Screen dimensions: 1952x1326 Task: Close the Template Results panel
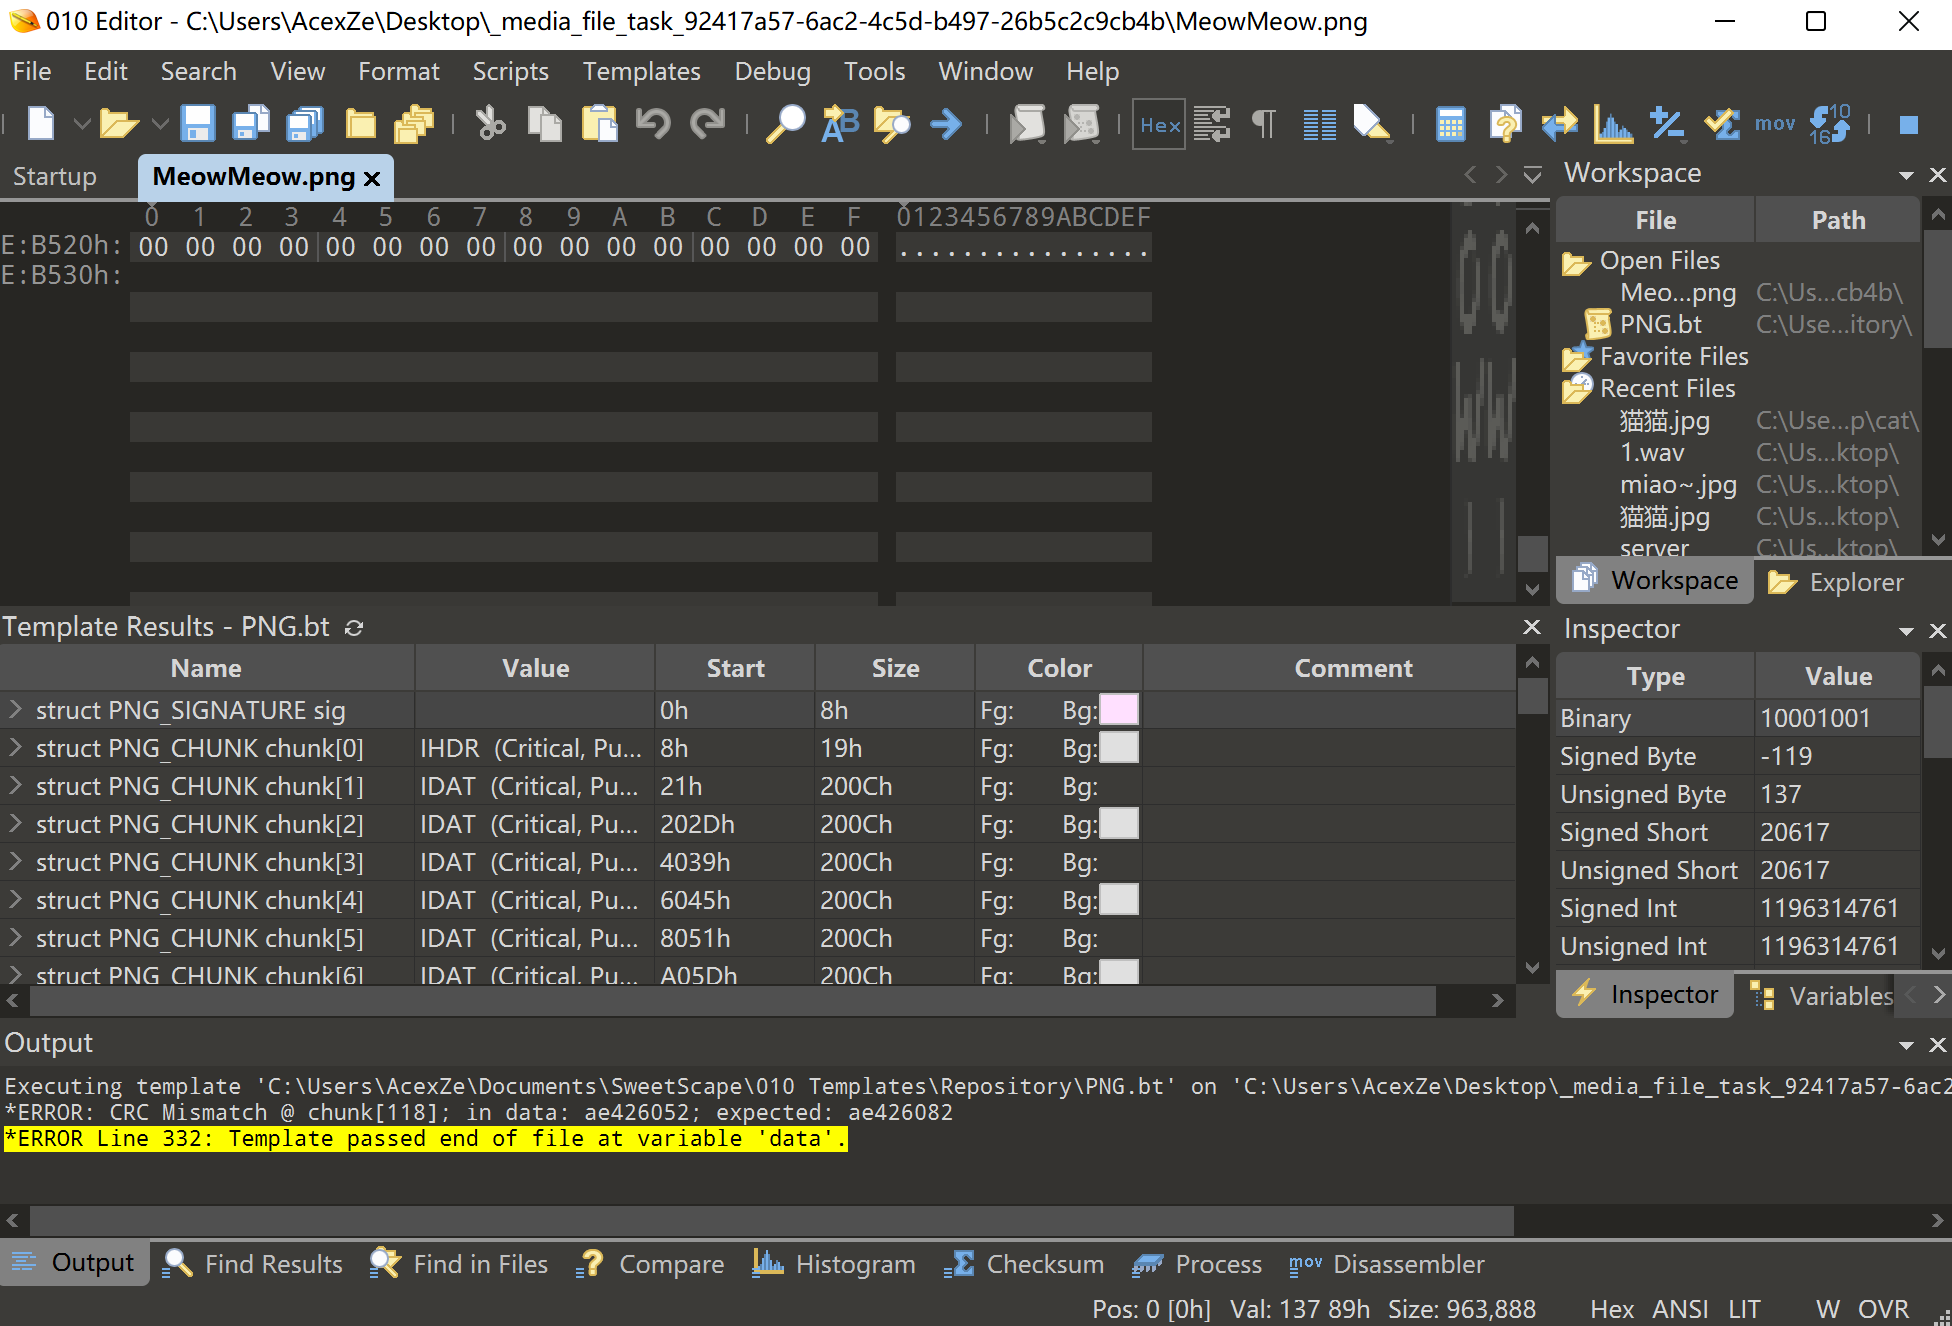1531,627
